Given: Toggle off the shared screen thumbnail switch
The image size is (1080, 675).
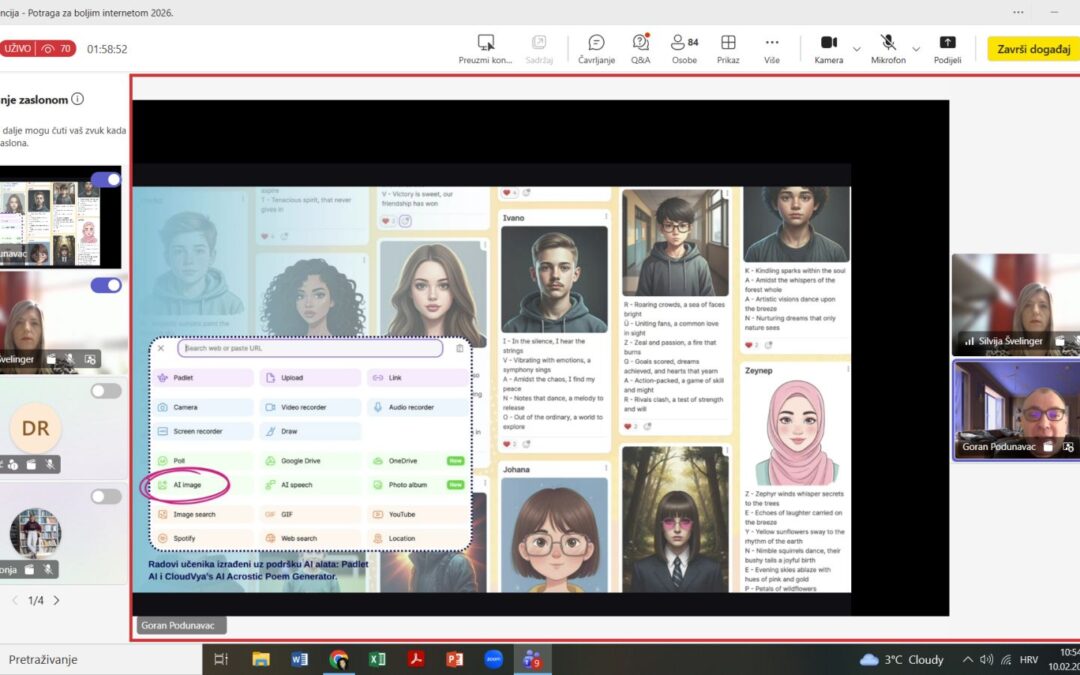Looking at the screenshot, I should pyautogui.click(x=106, y=180).
